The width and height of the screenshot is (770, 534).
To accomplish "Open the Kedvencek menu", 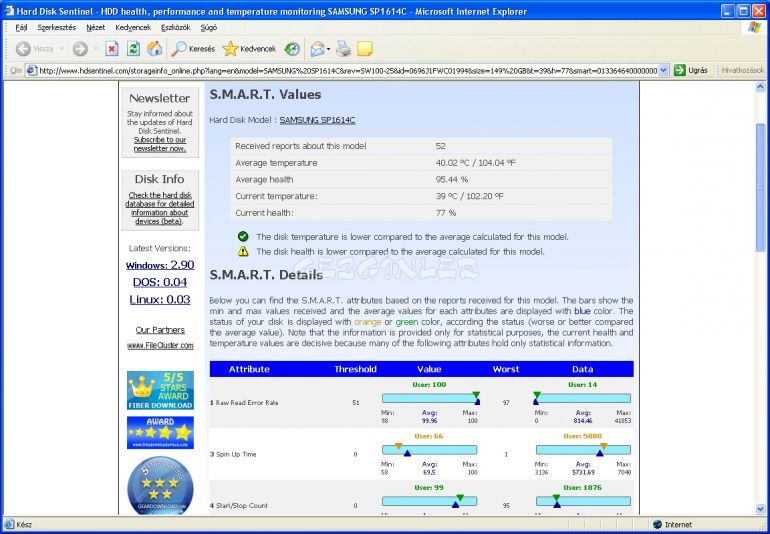I will [x=133, y=28].
